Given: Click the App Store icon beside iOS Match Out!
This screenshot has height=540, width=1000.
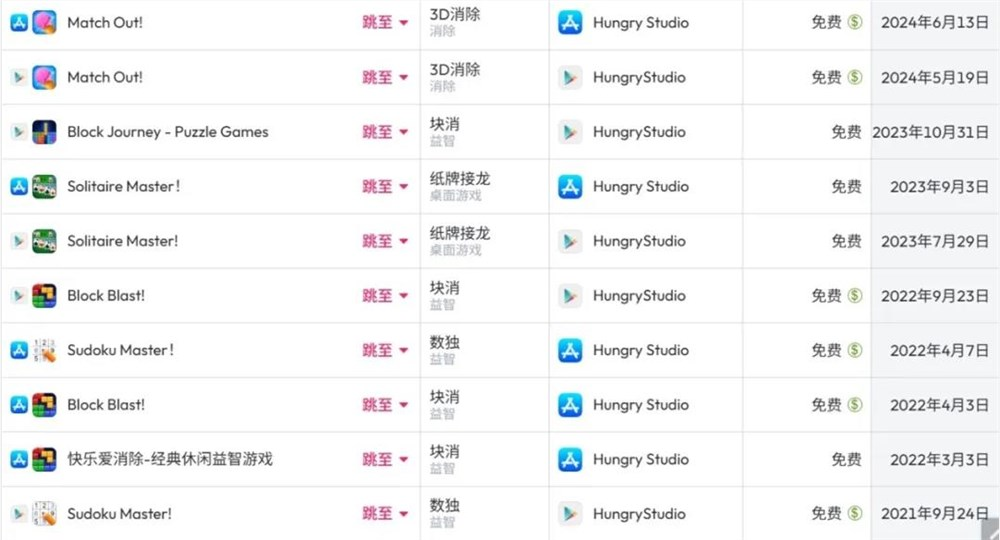Looking at the screenshot, I should point(19,23).
